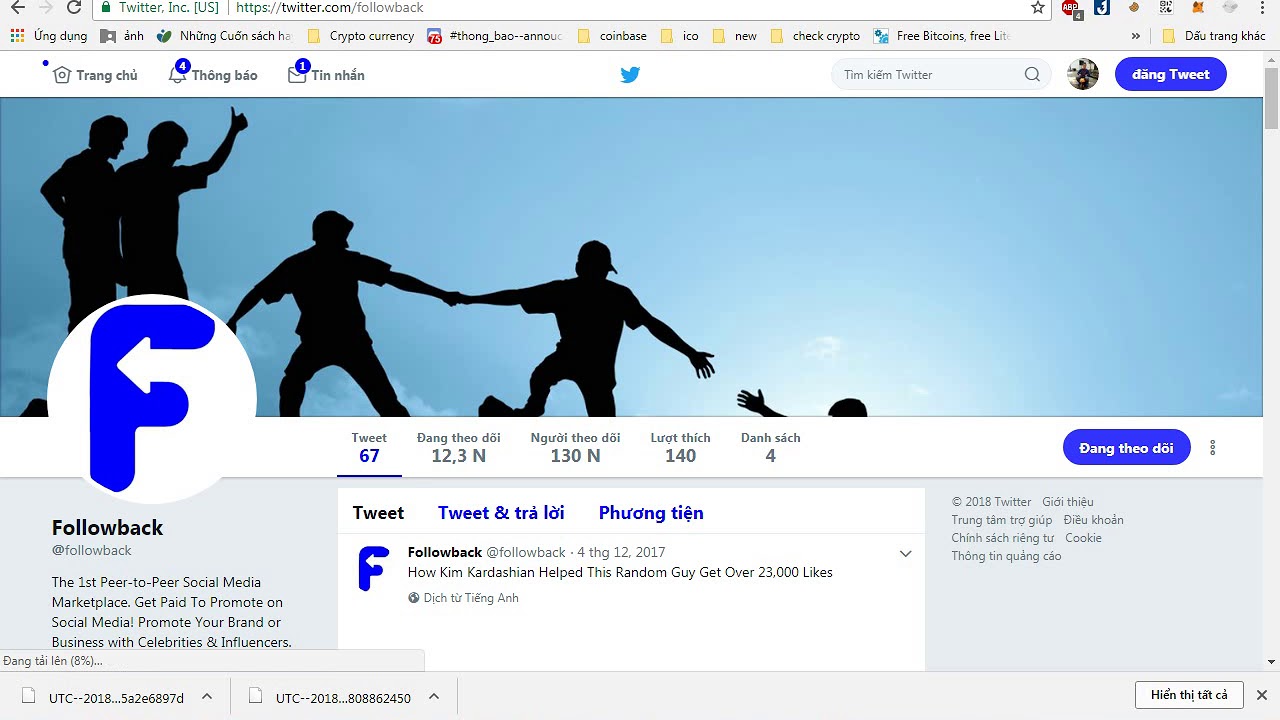
Task: Open the Crypto currency bookmark folder
Action: pos(360,36)
